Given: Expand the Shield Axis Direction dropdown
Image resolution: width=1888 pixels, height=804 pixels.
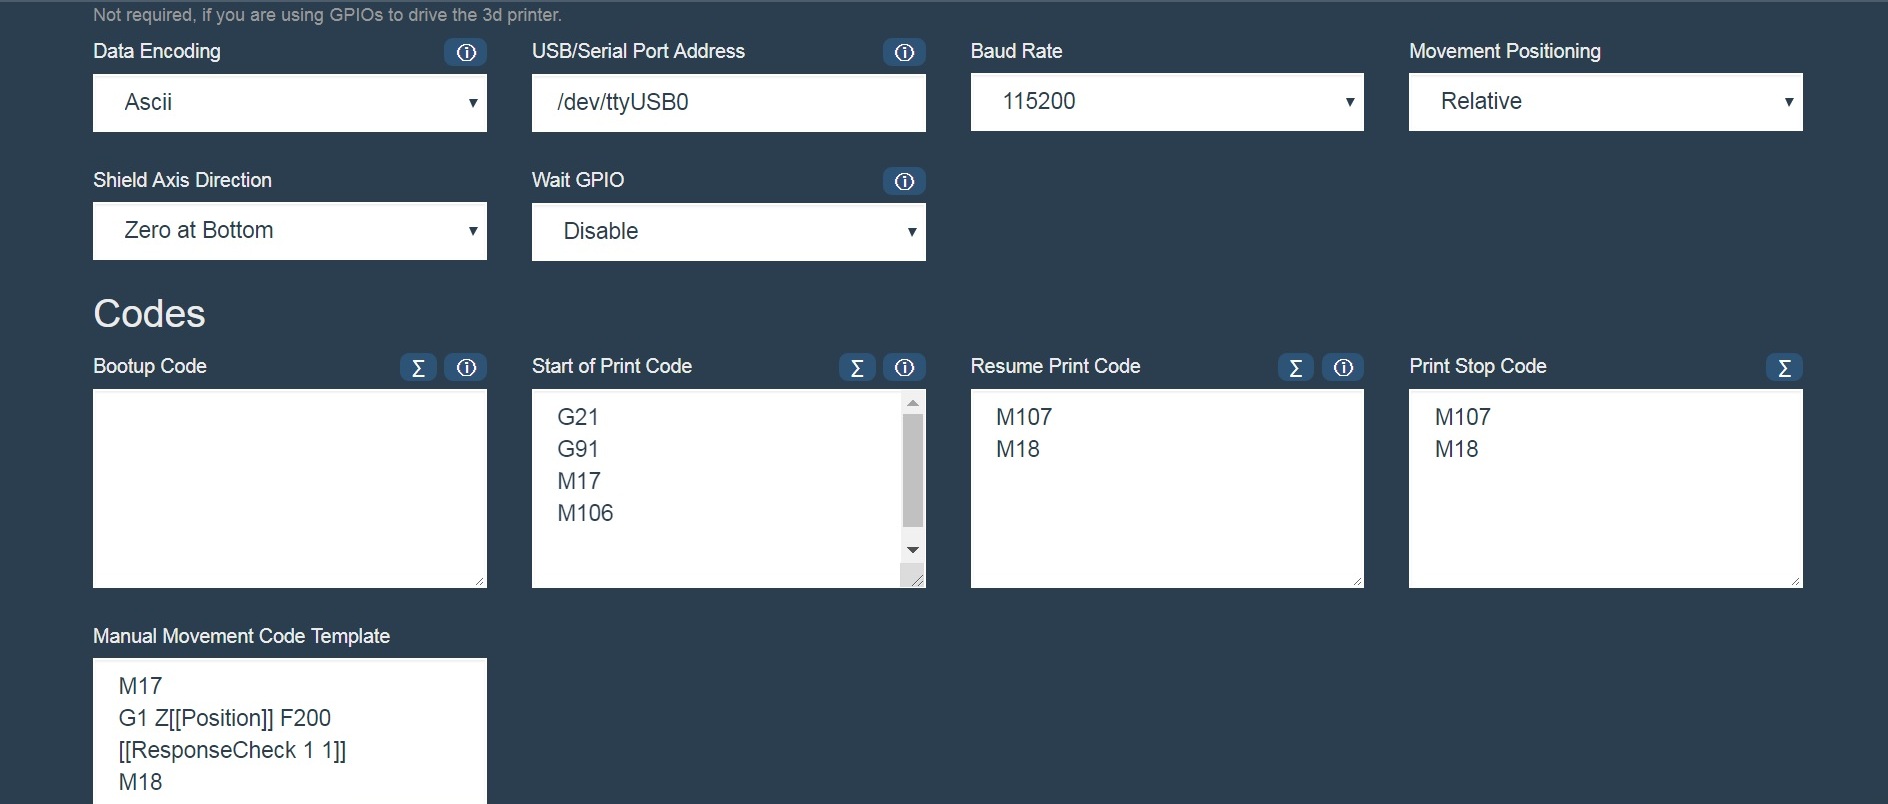Looking at the screenshot, I should (x=290, y=231).
